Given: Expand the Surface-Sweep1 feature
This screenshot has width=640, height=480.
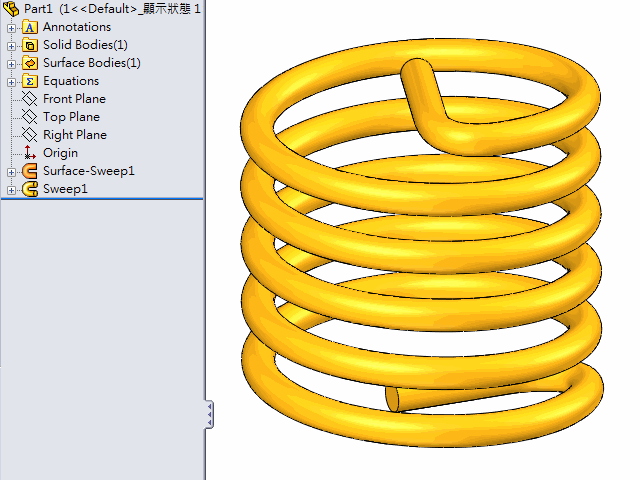Looking at the screenshot, I should pos(11,172).
